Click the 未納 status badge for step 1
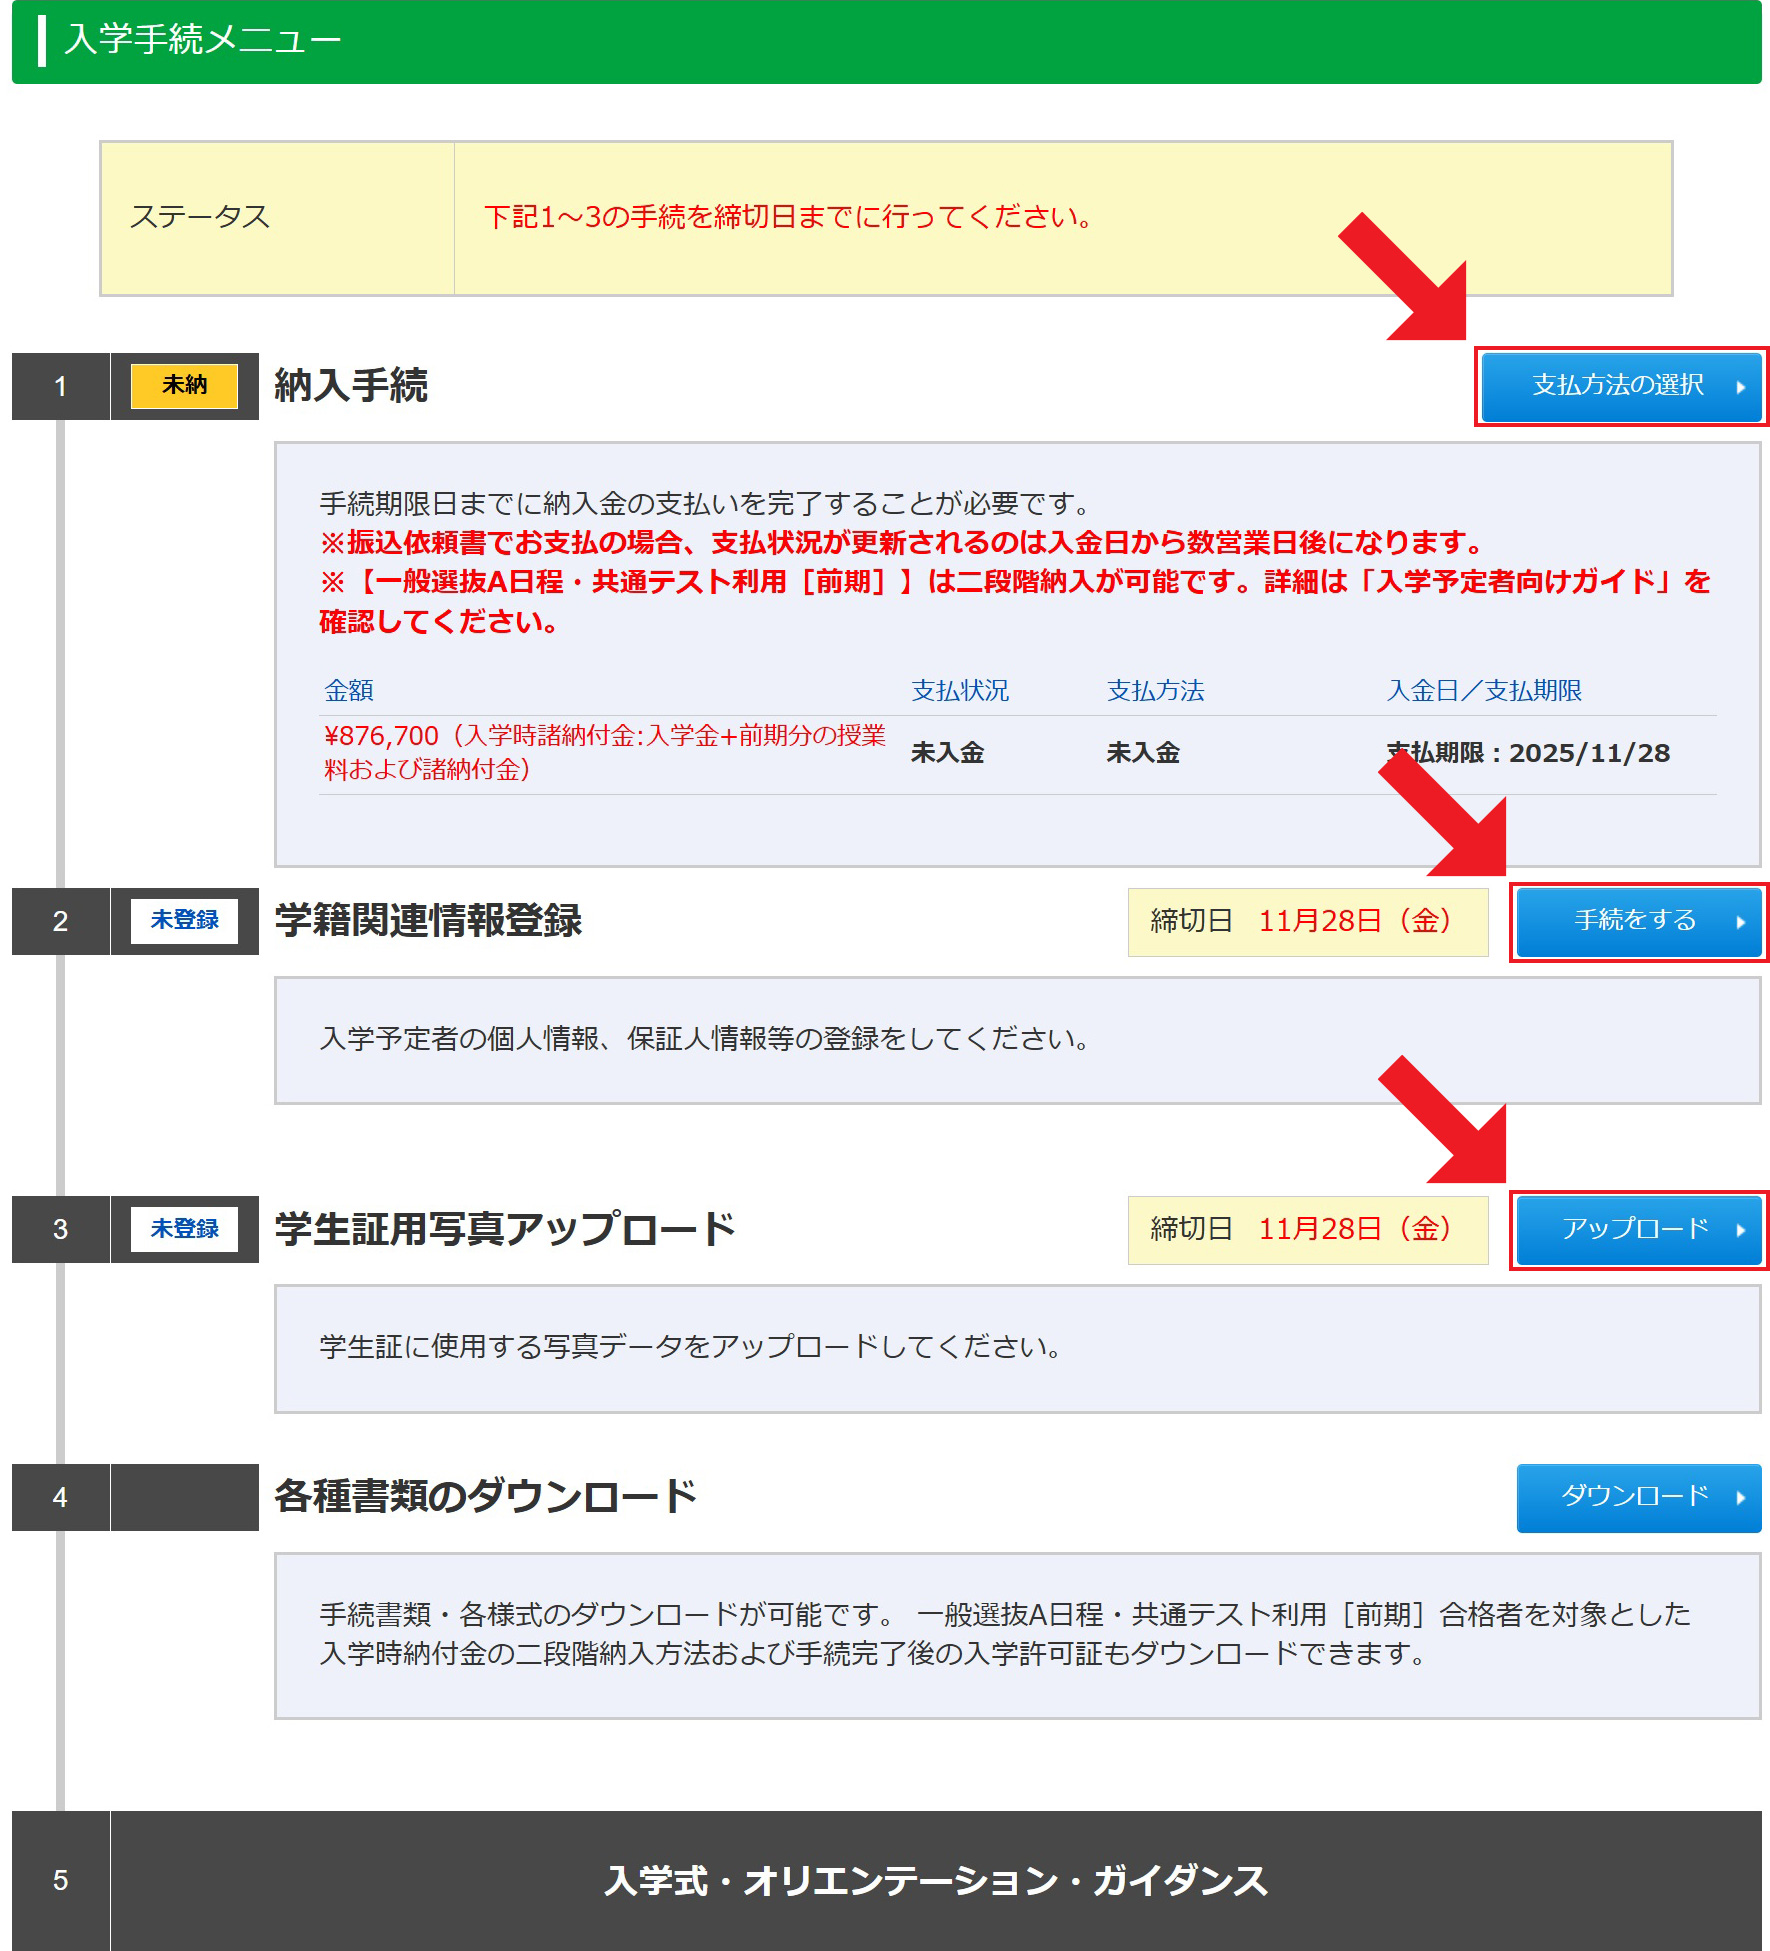Screen dimensions: 1770x1951 184,387
